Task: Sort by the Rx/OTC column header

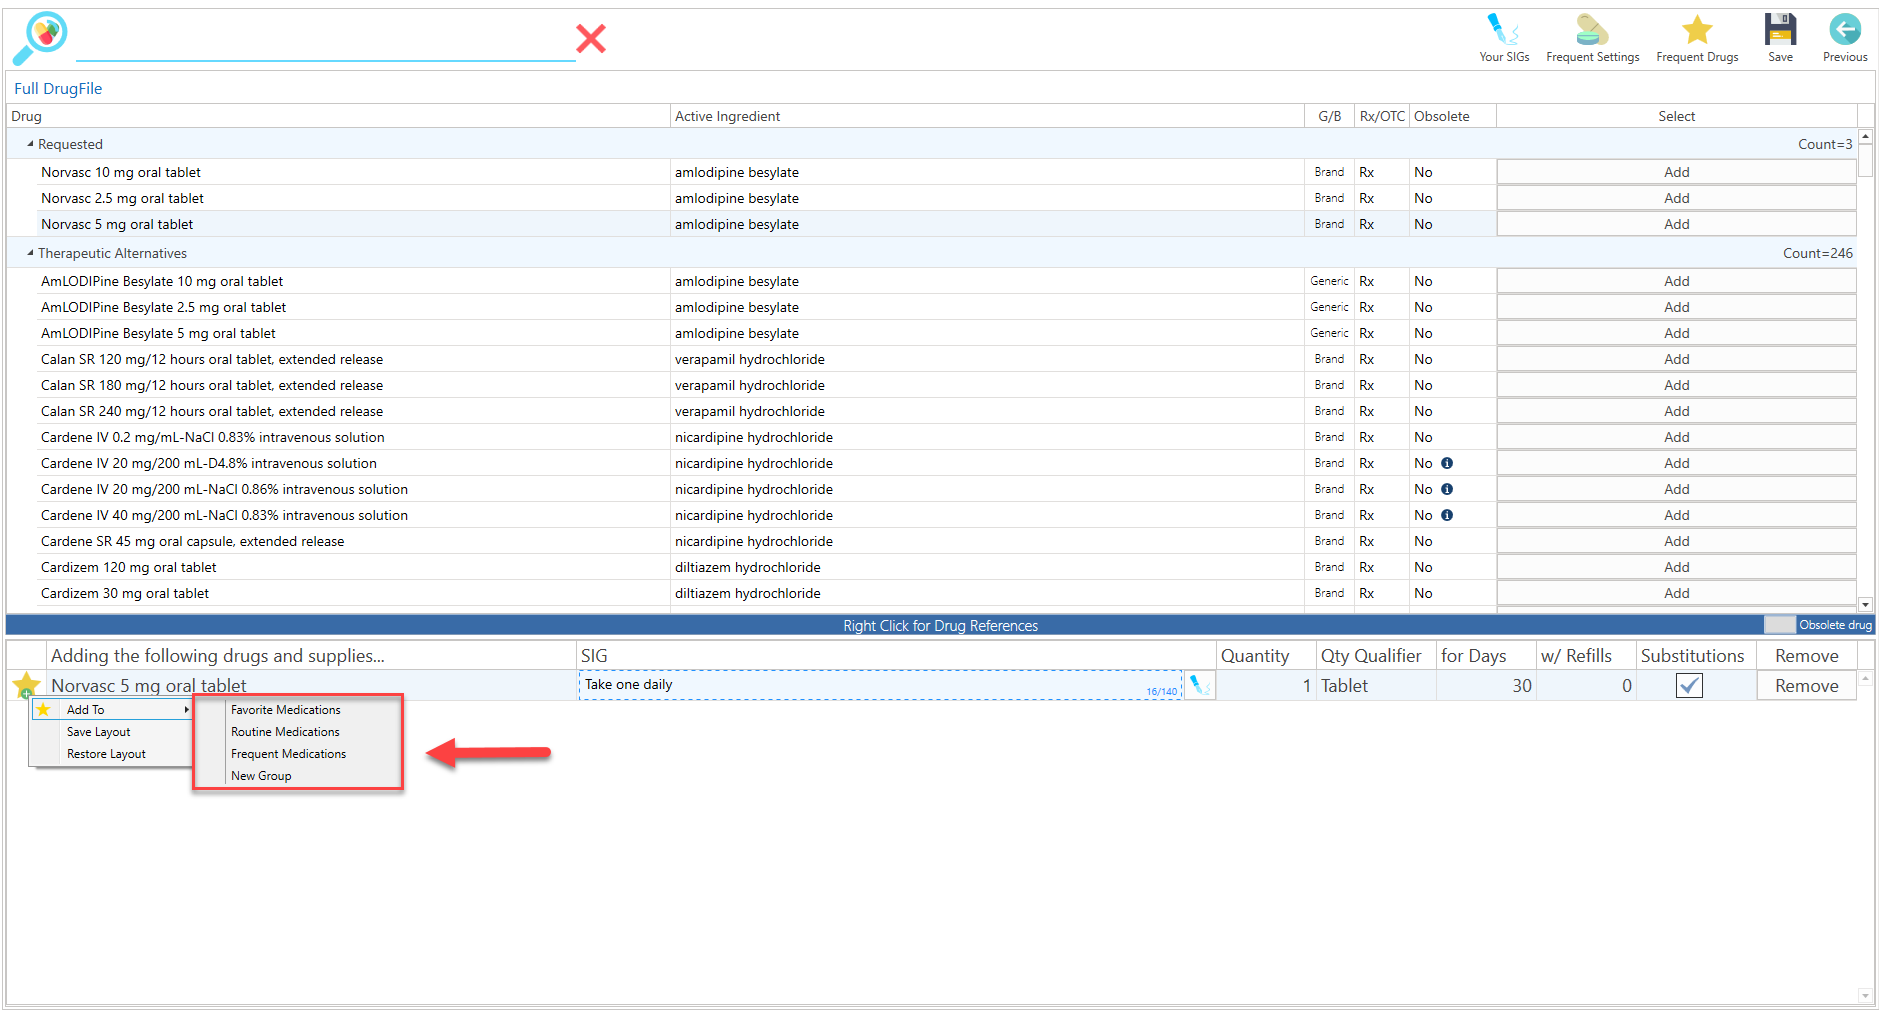Action: 1382,116
